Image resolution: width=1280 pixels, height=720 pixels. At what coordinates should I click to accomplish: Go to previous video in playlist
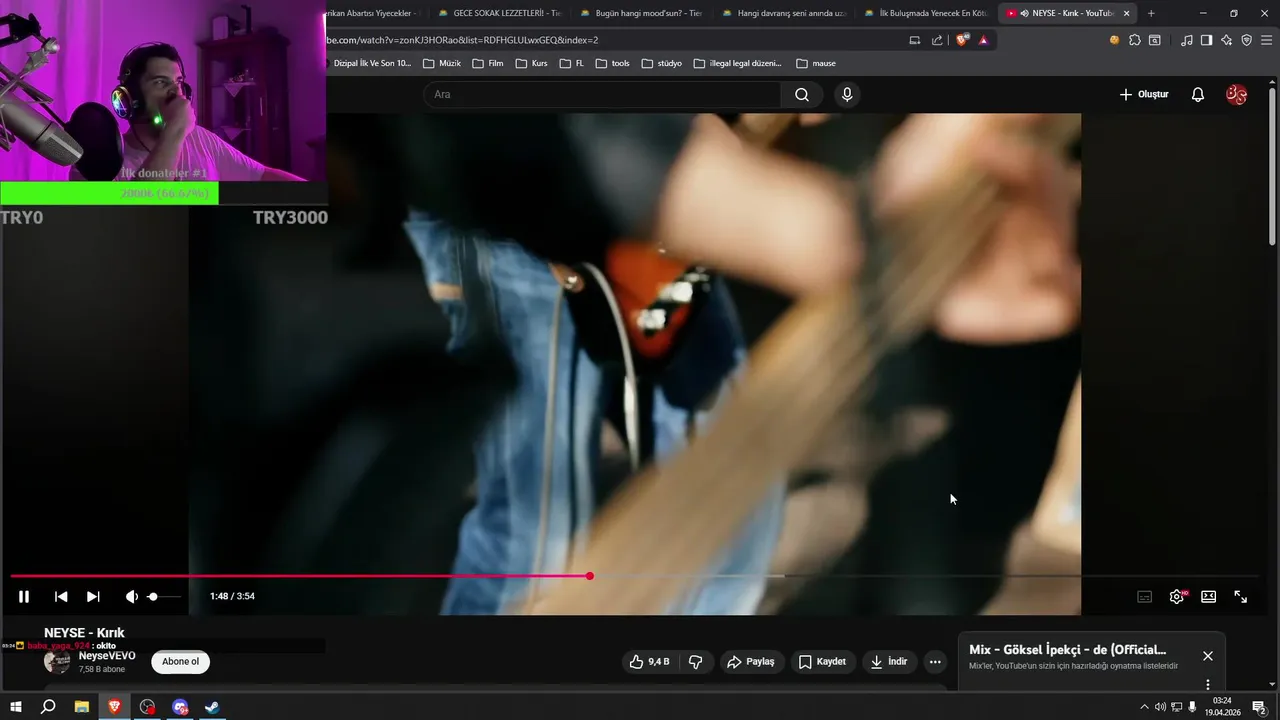click(x=61, y=596)
